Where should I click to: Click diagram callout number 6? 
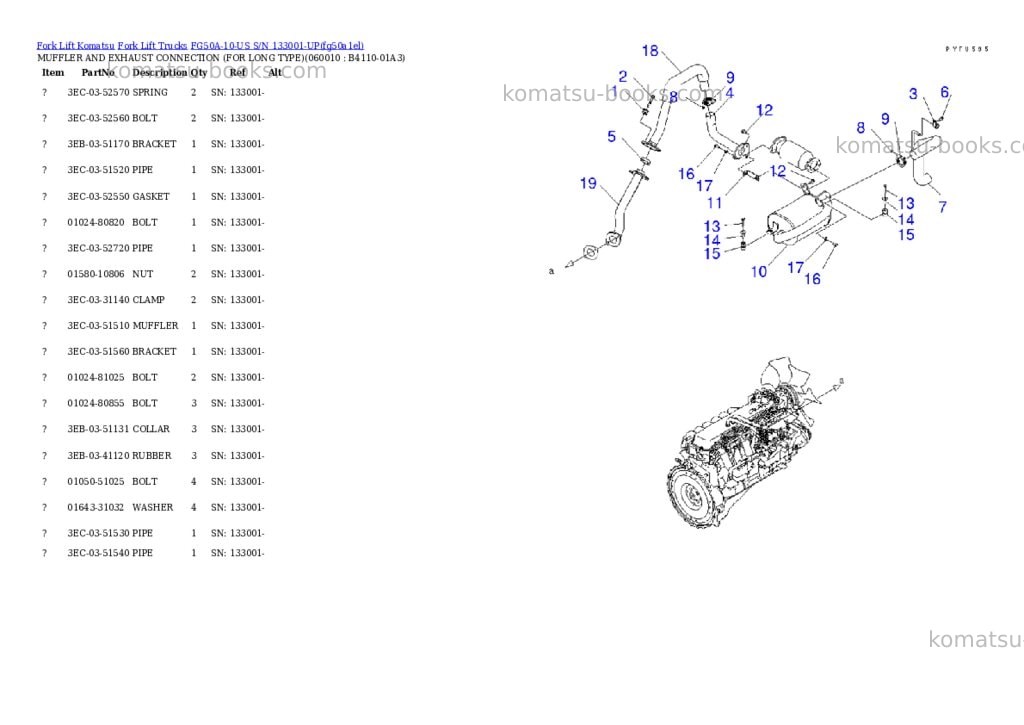pos(944,92)
